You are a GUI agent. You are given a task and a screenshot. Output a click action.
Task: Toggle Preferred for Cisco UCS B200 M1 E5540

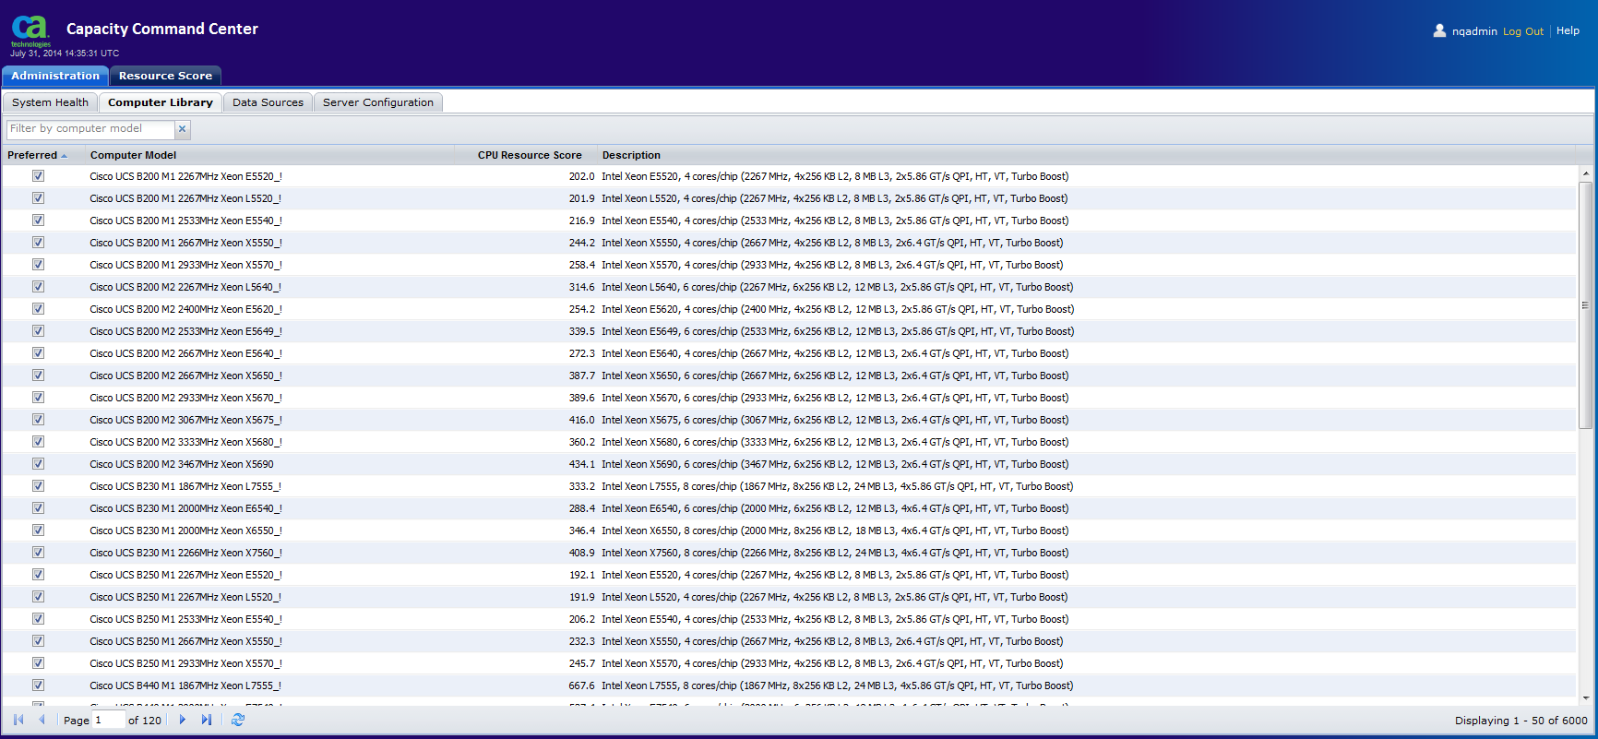38,220
